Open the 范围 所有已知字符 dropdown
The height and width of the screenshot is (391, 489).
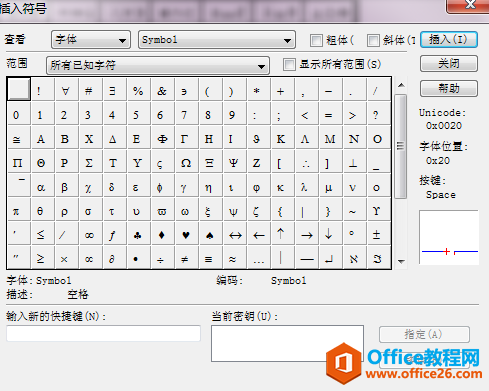click(x=157, y=65)
